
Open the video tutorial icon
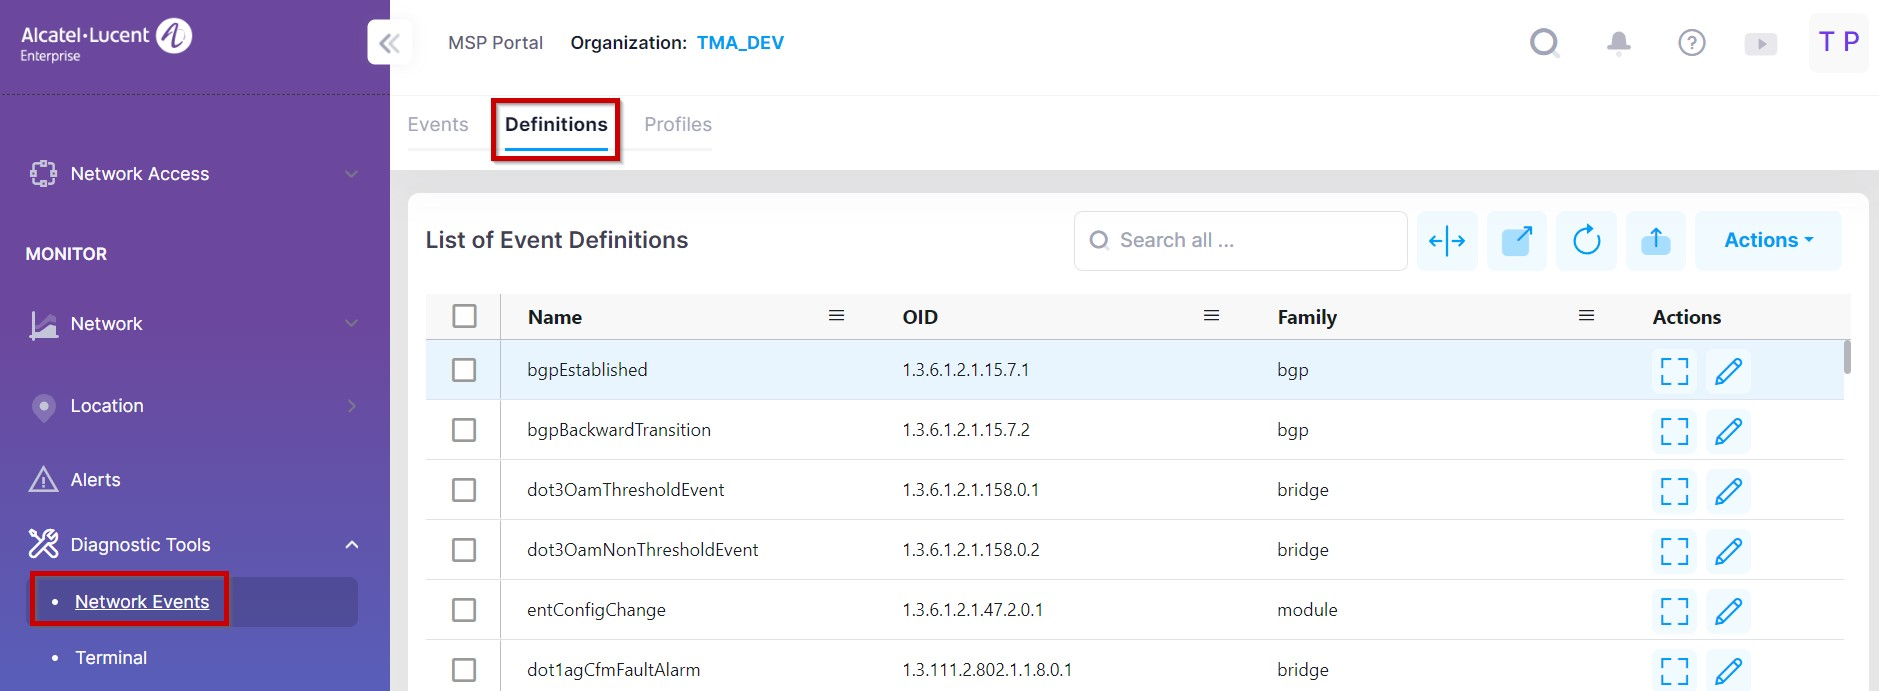(1760, 44)
